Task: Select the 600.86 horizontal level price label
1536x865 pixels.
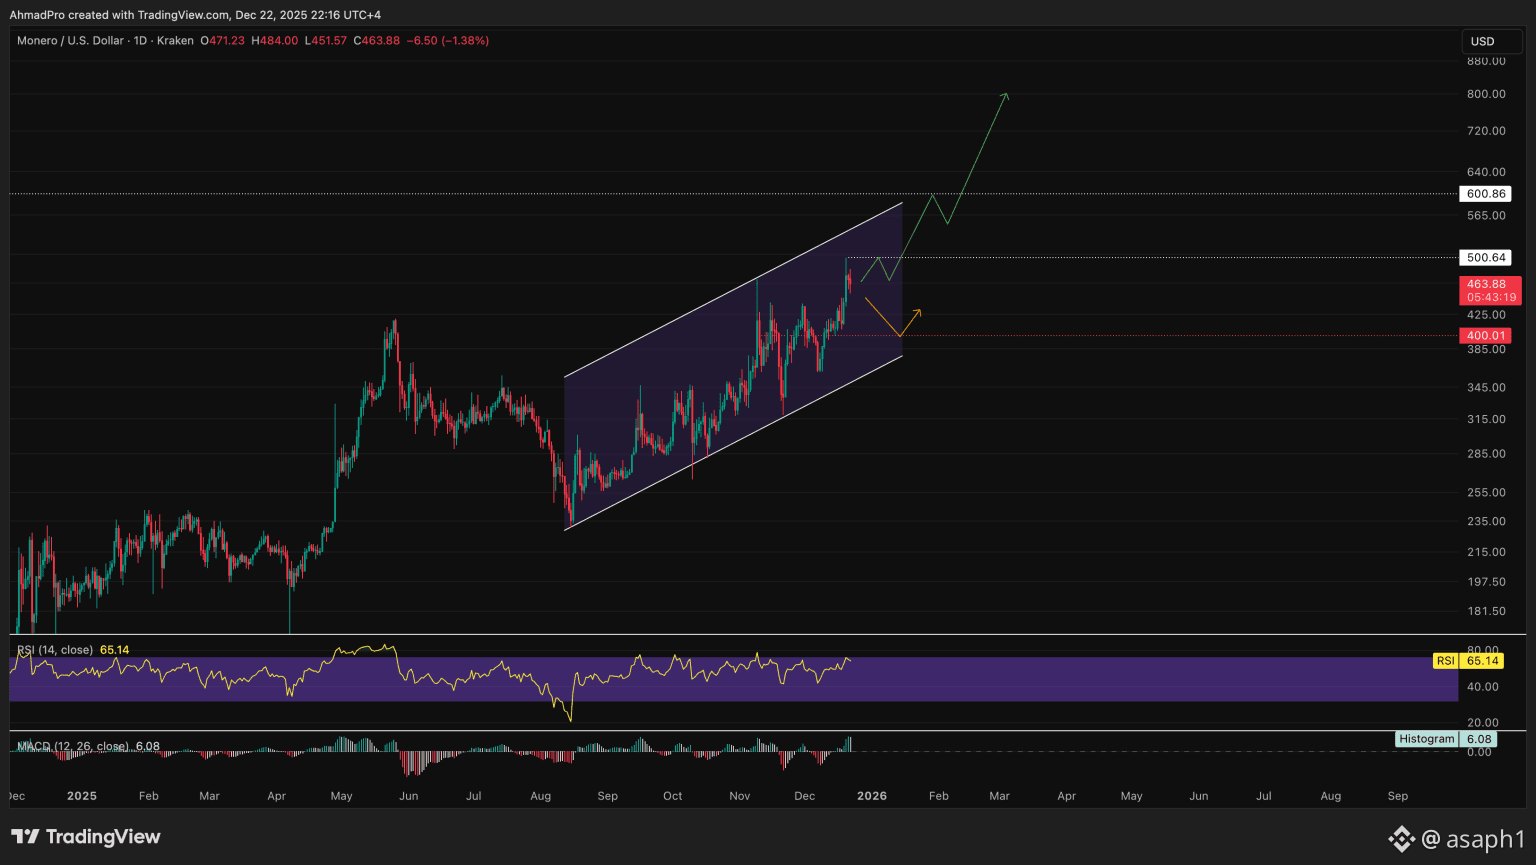Action: click(1485, 194)
